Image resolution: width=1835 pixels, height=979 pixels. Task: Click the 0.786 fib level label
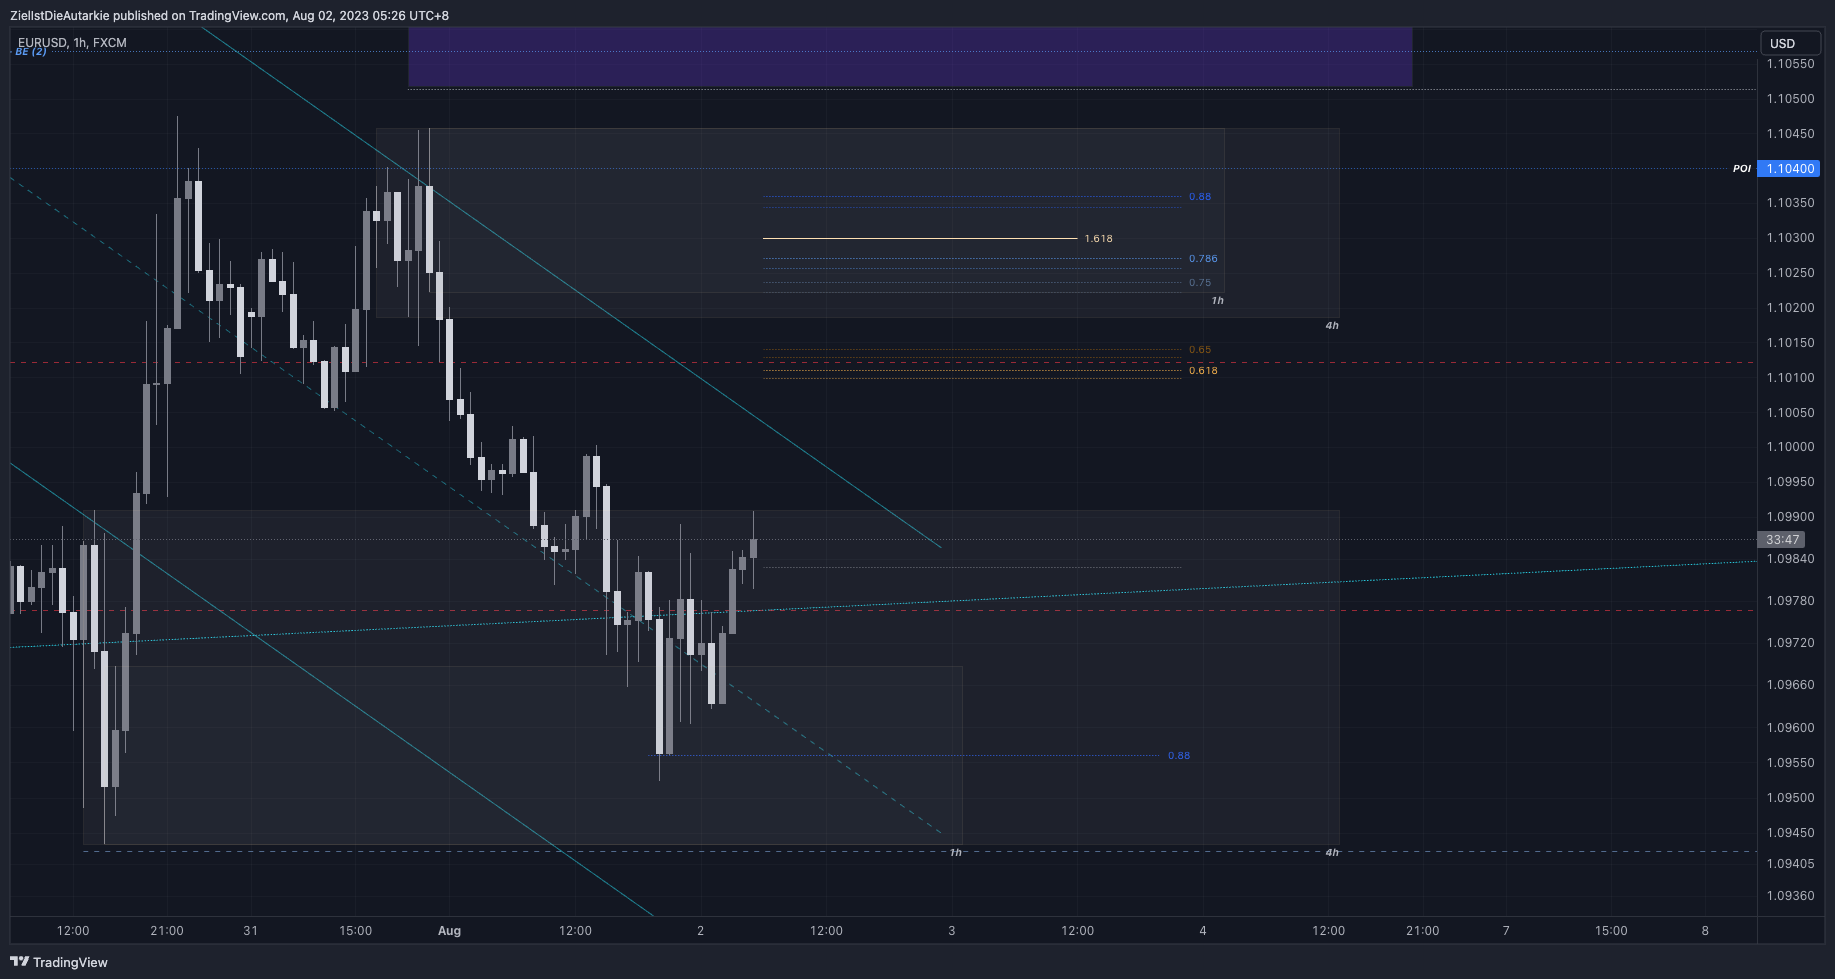1203,259
